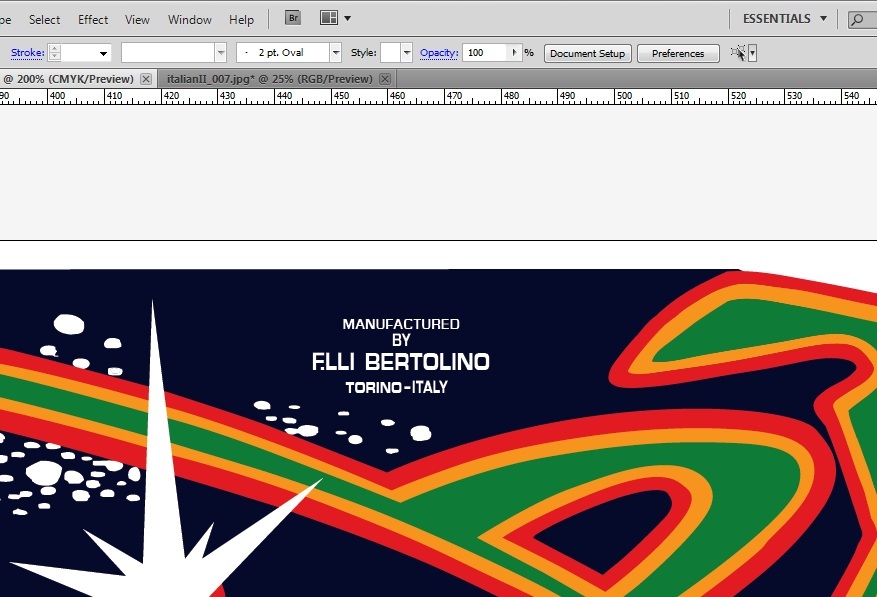This screenshot has height=597, width=877.
Task: Open the 2 pt. Oval brush dropdown
Action: [336, 53]
